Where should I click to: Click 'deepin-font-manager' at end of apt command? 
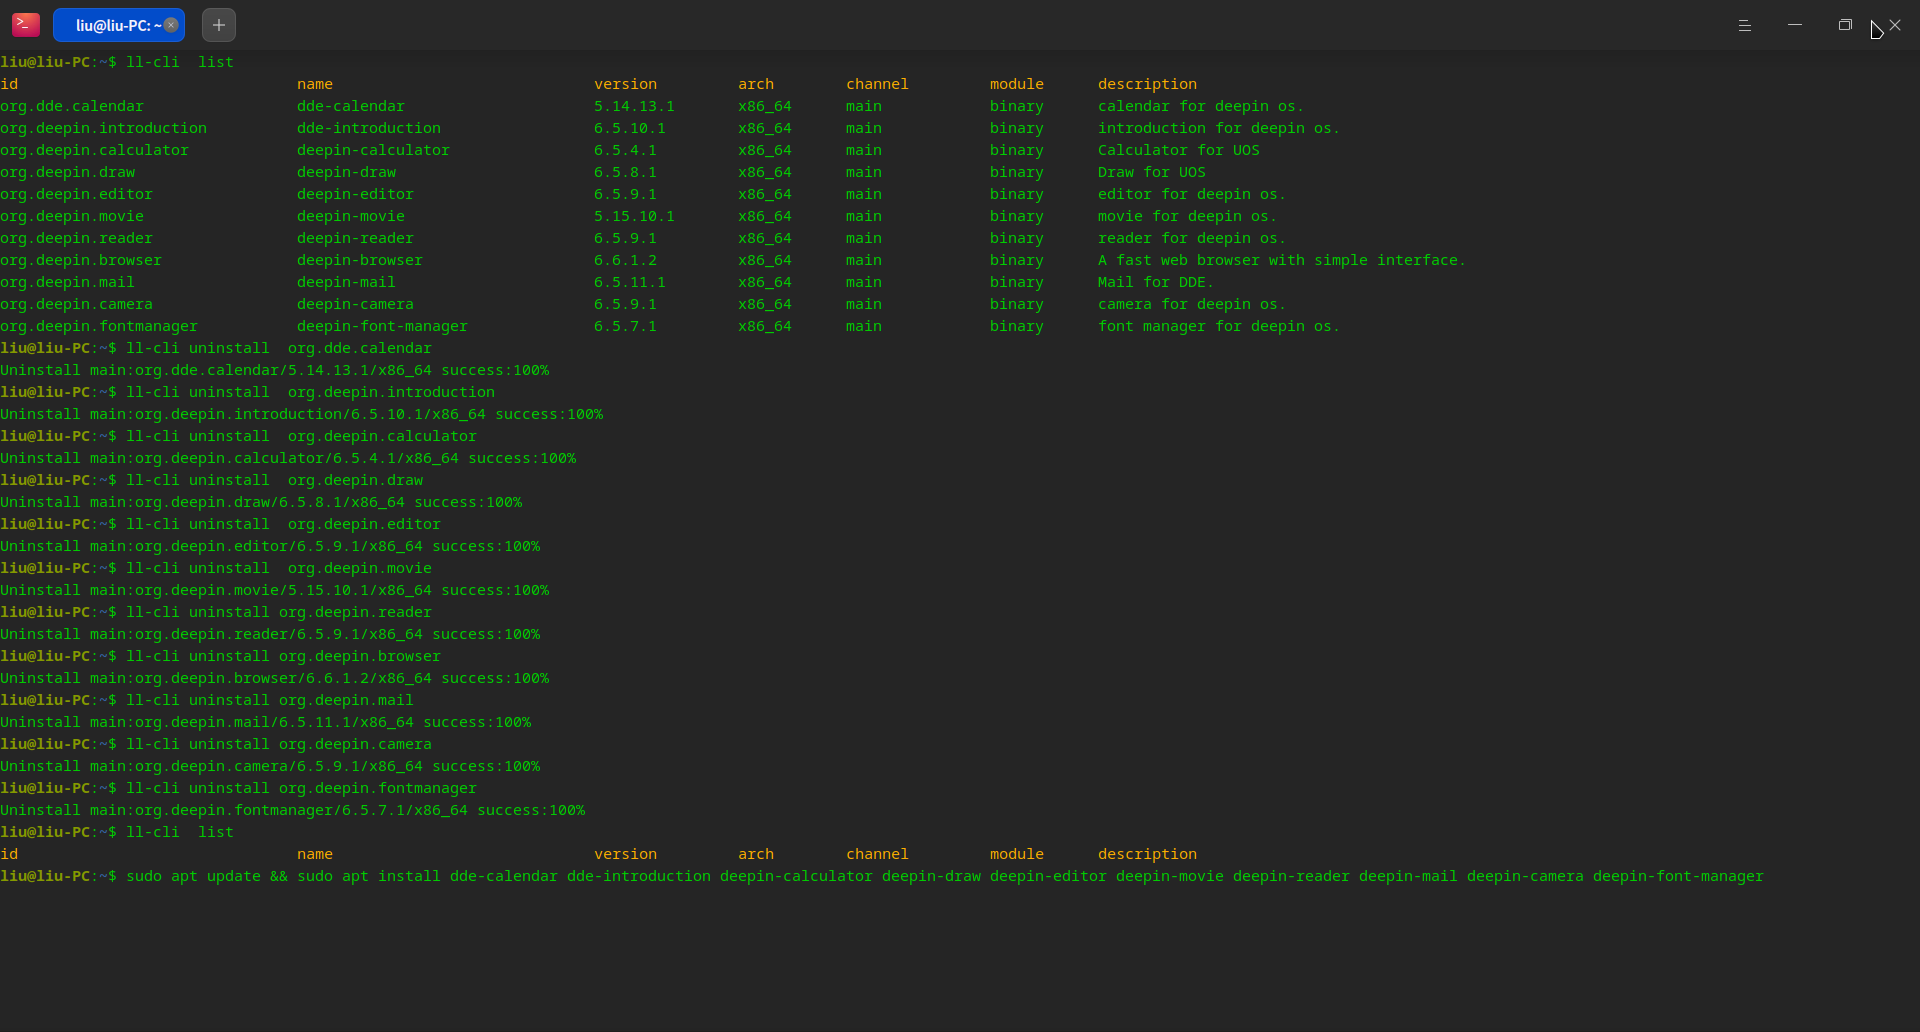pyautogui.click(x=1678, y=876)
